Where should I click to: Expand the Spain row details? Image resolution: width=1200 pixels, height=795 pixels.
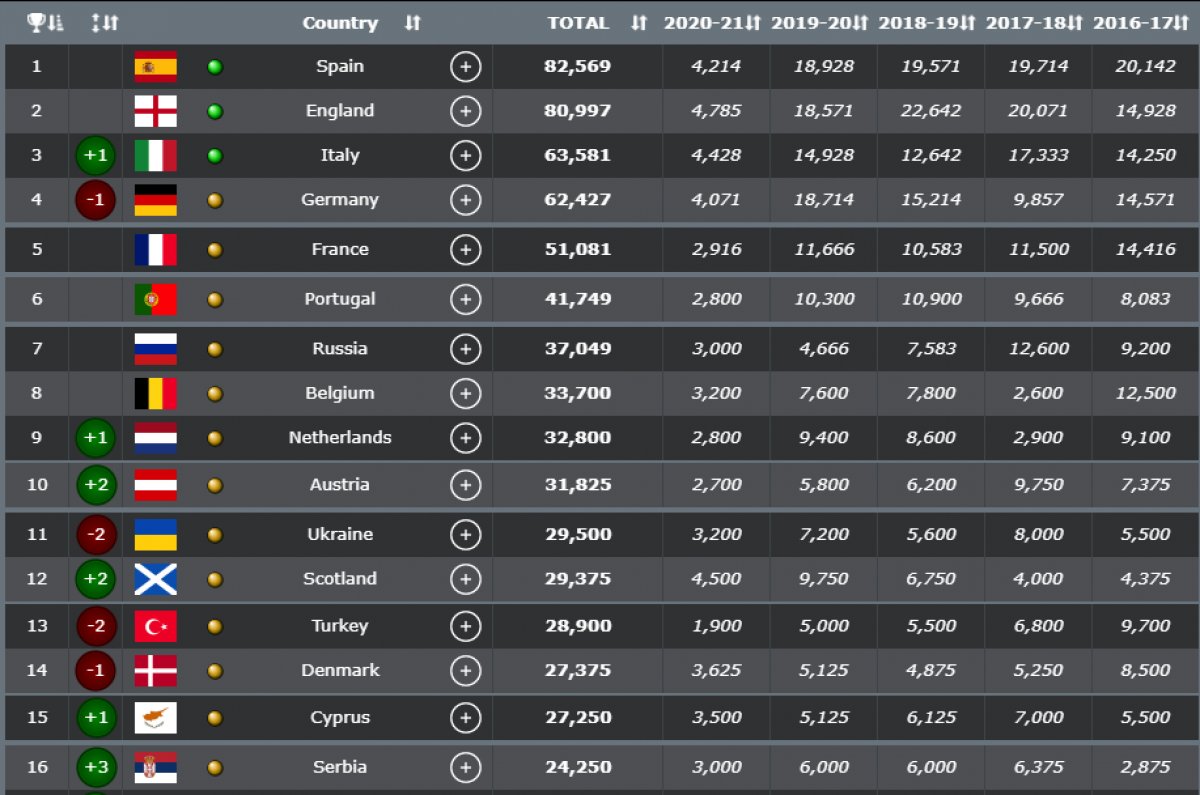[465, 67]
